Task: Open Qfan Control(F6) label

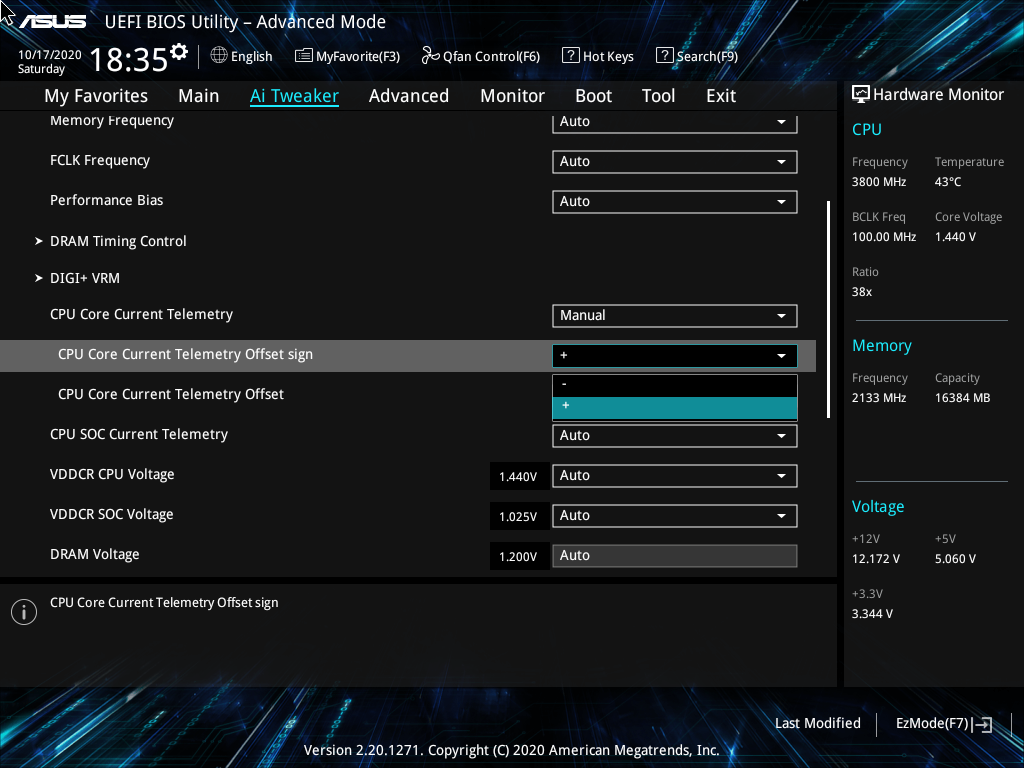Action: pos(491,56)
